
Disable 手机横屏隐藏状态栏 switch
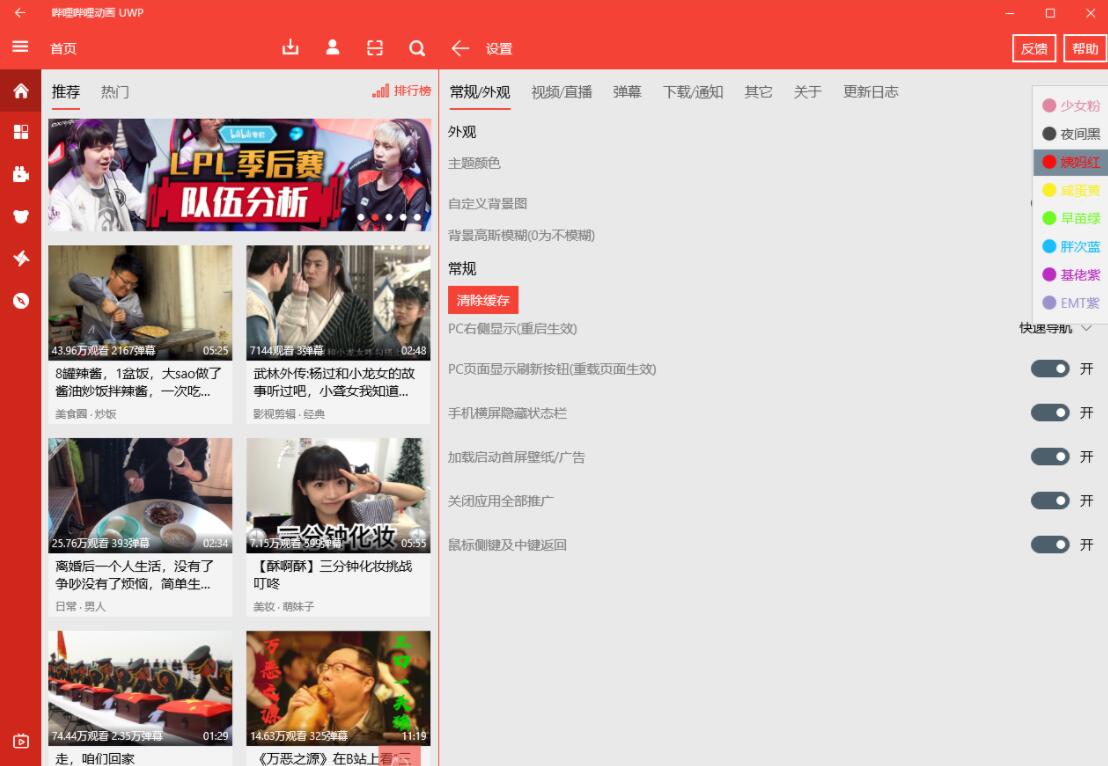(x=1050, y=413)
